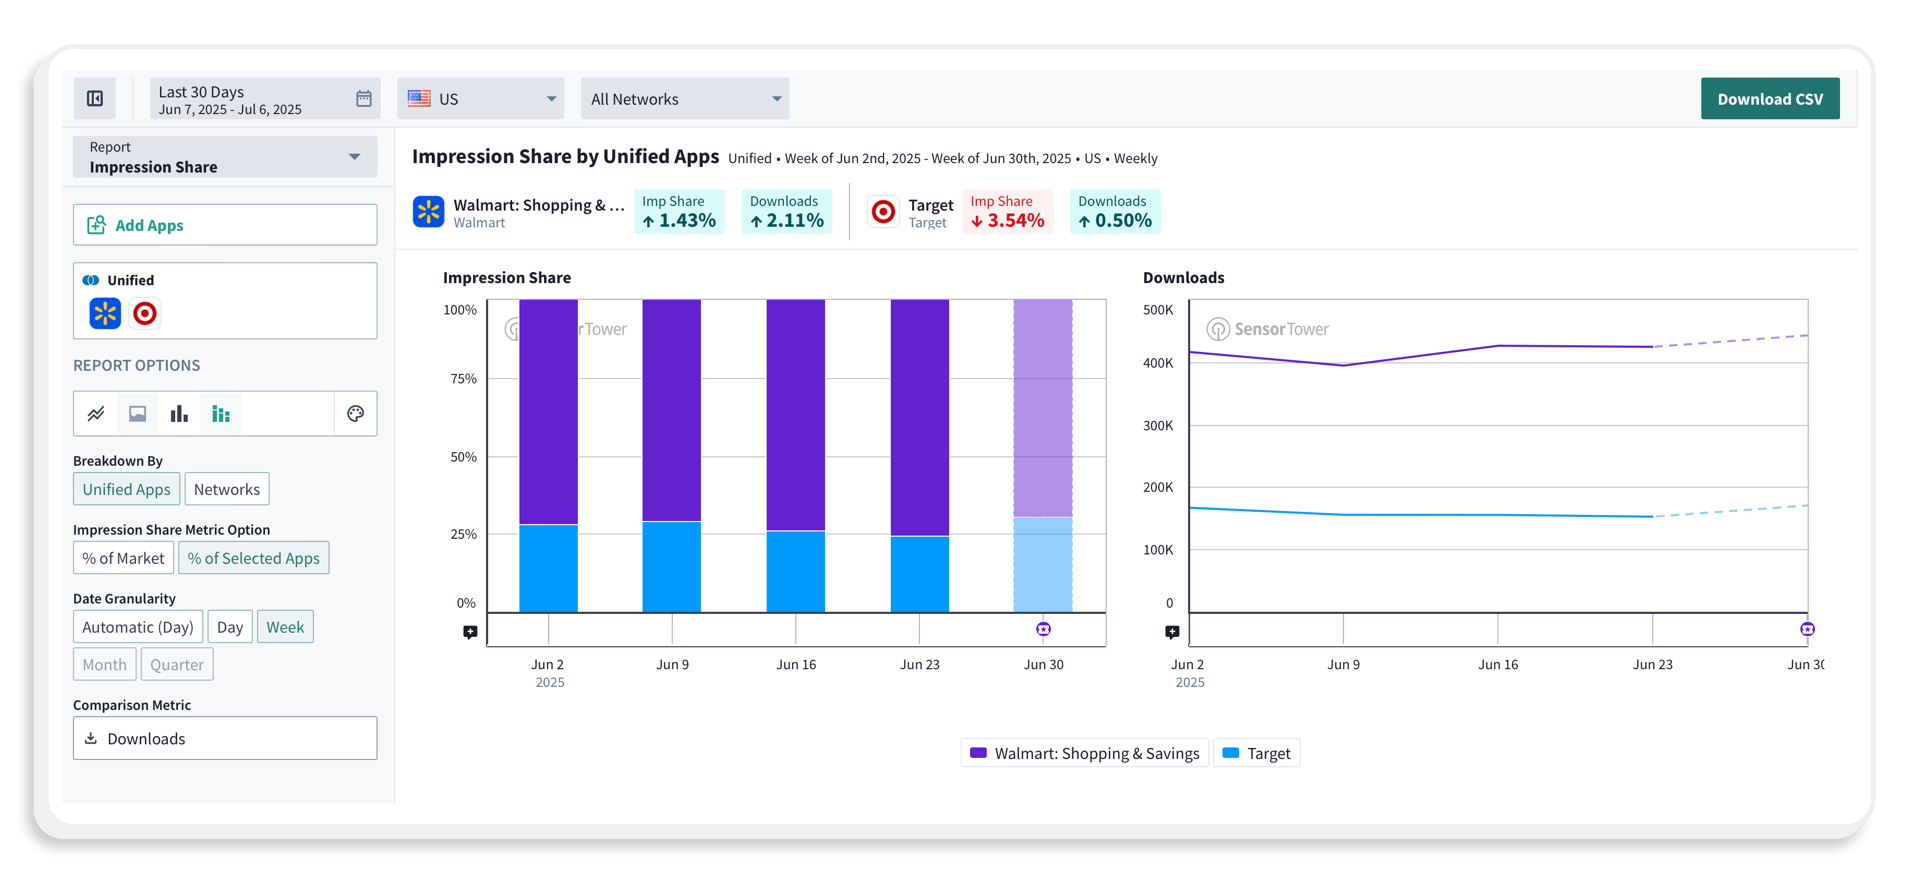Click the Unified toggle icon
Viewport: 1920px width, 872px height.
coord(91,280)
